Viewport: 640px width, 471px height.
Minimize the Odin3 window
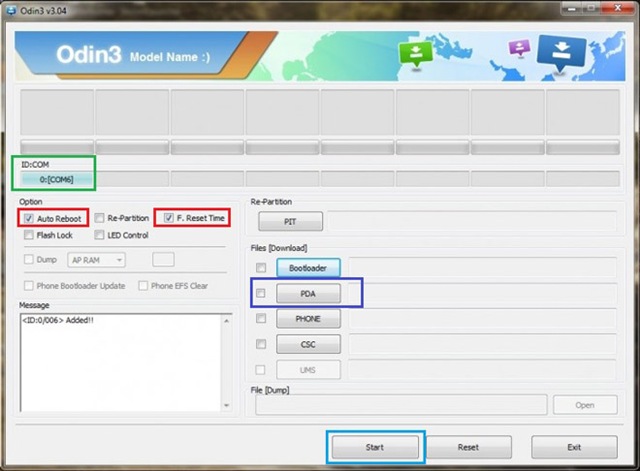pyautogui.click(x=572, y=8)
